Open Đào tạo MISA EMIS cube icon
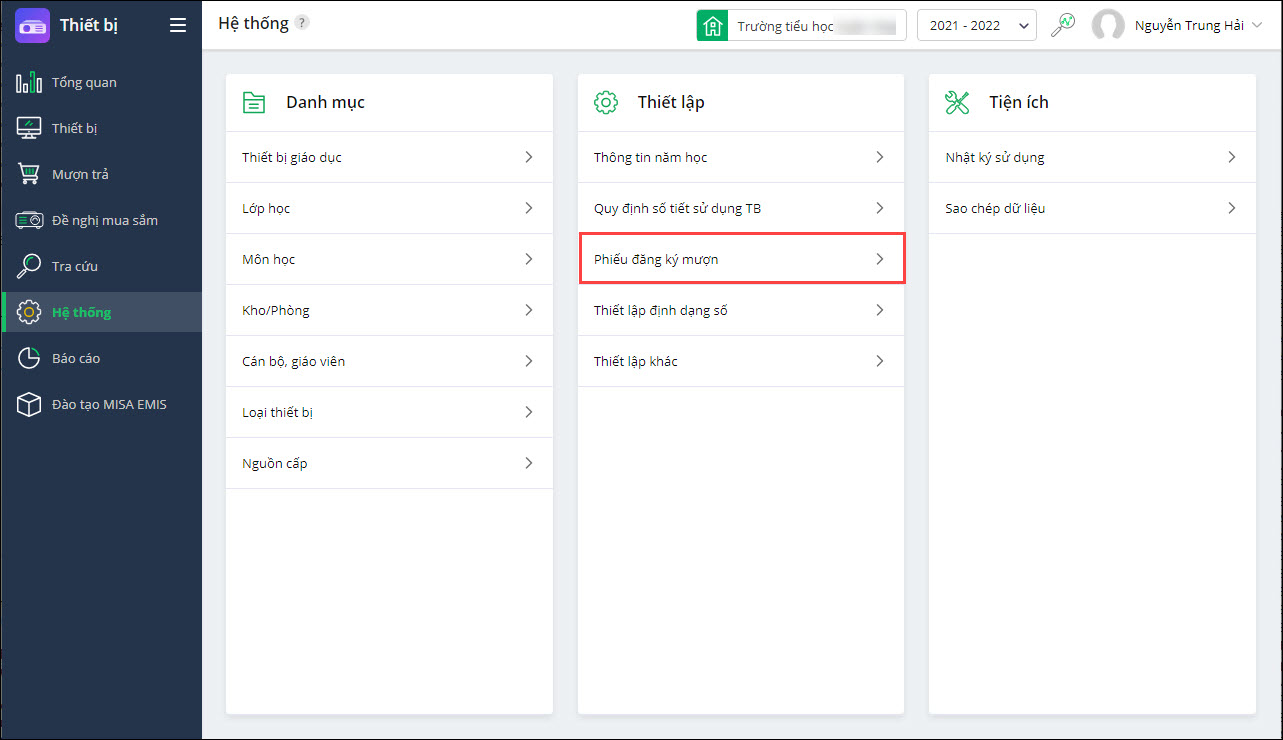Viewport: 1283px width, 740px height. 29,404
